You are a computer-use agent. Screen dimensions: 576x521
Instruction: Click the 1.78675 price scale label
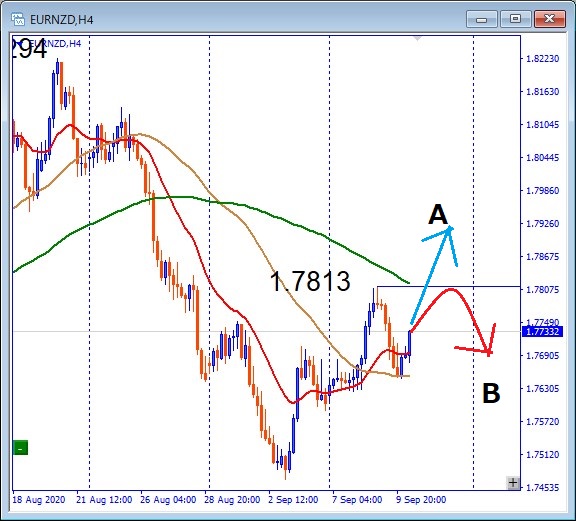click(x=543, y=256)
